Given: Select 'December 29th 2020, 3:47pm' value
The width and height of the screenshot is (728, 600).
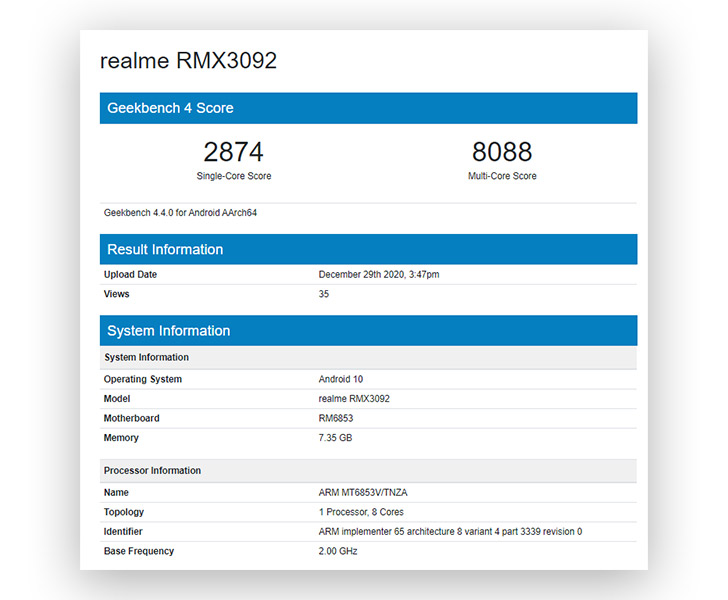Looking at the screenshot, I should click(x=379, y=274).
